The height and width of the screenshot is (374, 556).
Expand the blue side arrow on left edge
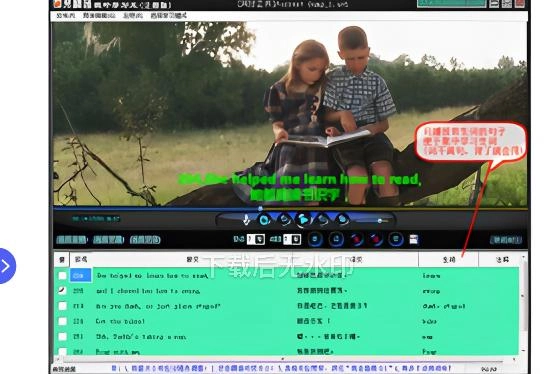coord(6,266)
